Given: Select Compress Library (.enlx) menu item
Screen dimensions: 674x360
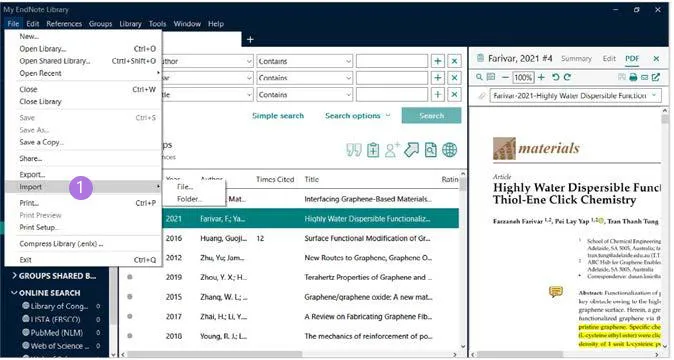Looking at the screenshot, I should (61, 244).
